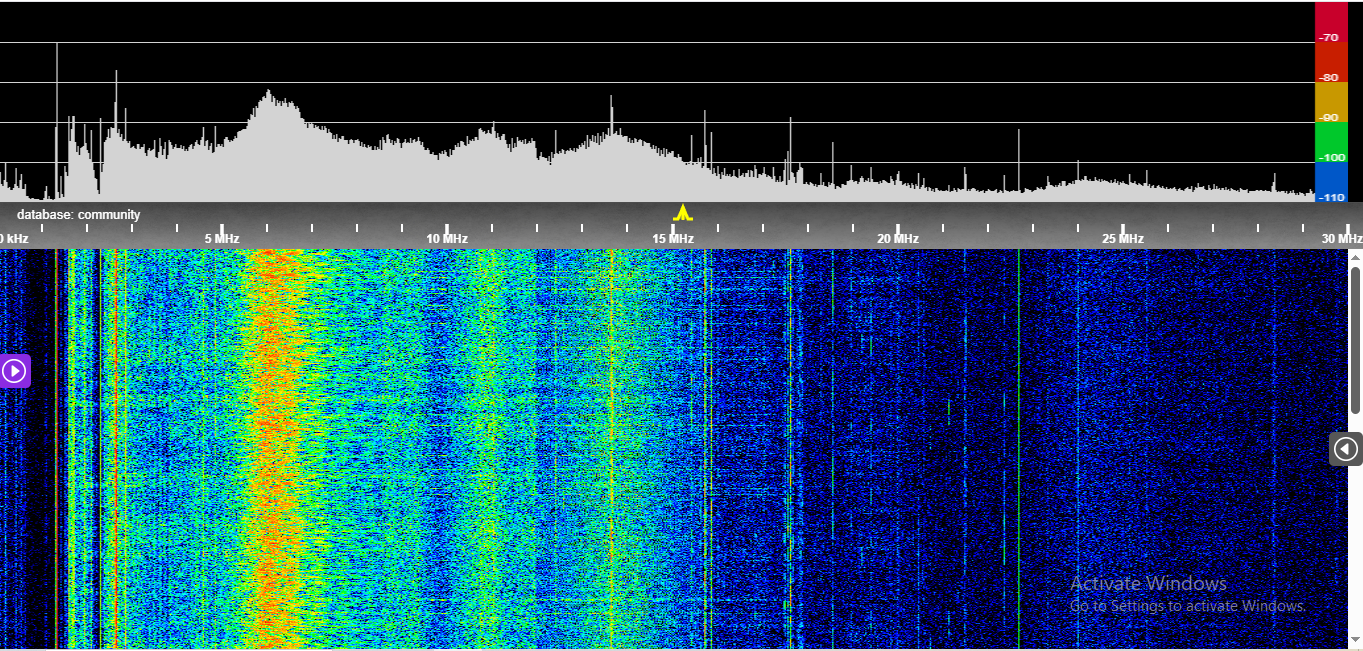Click the yellow passband tuning marker

(x=683, y=212)
